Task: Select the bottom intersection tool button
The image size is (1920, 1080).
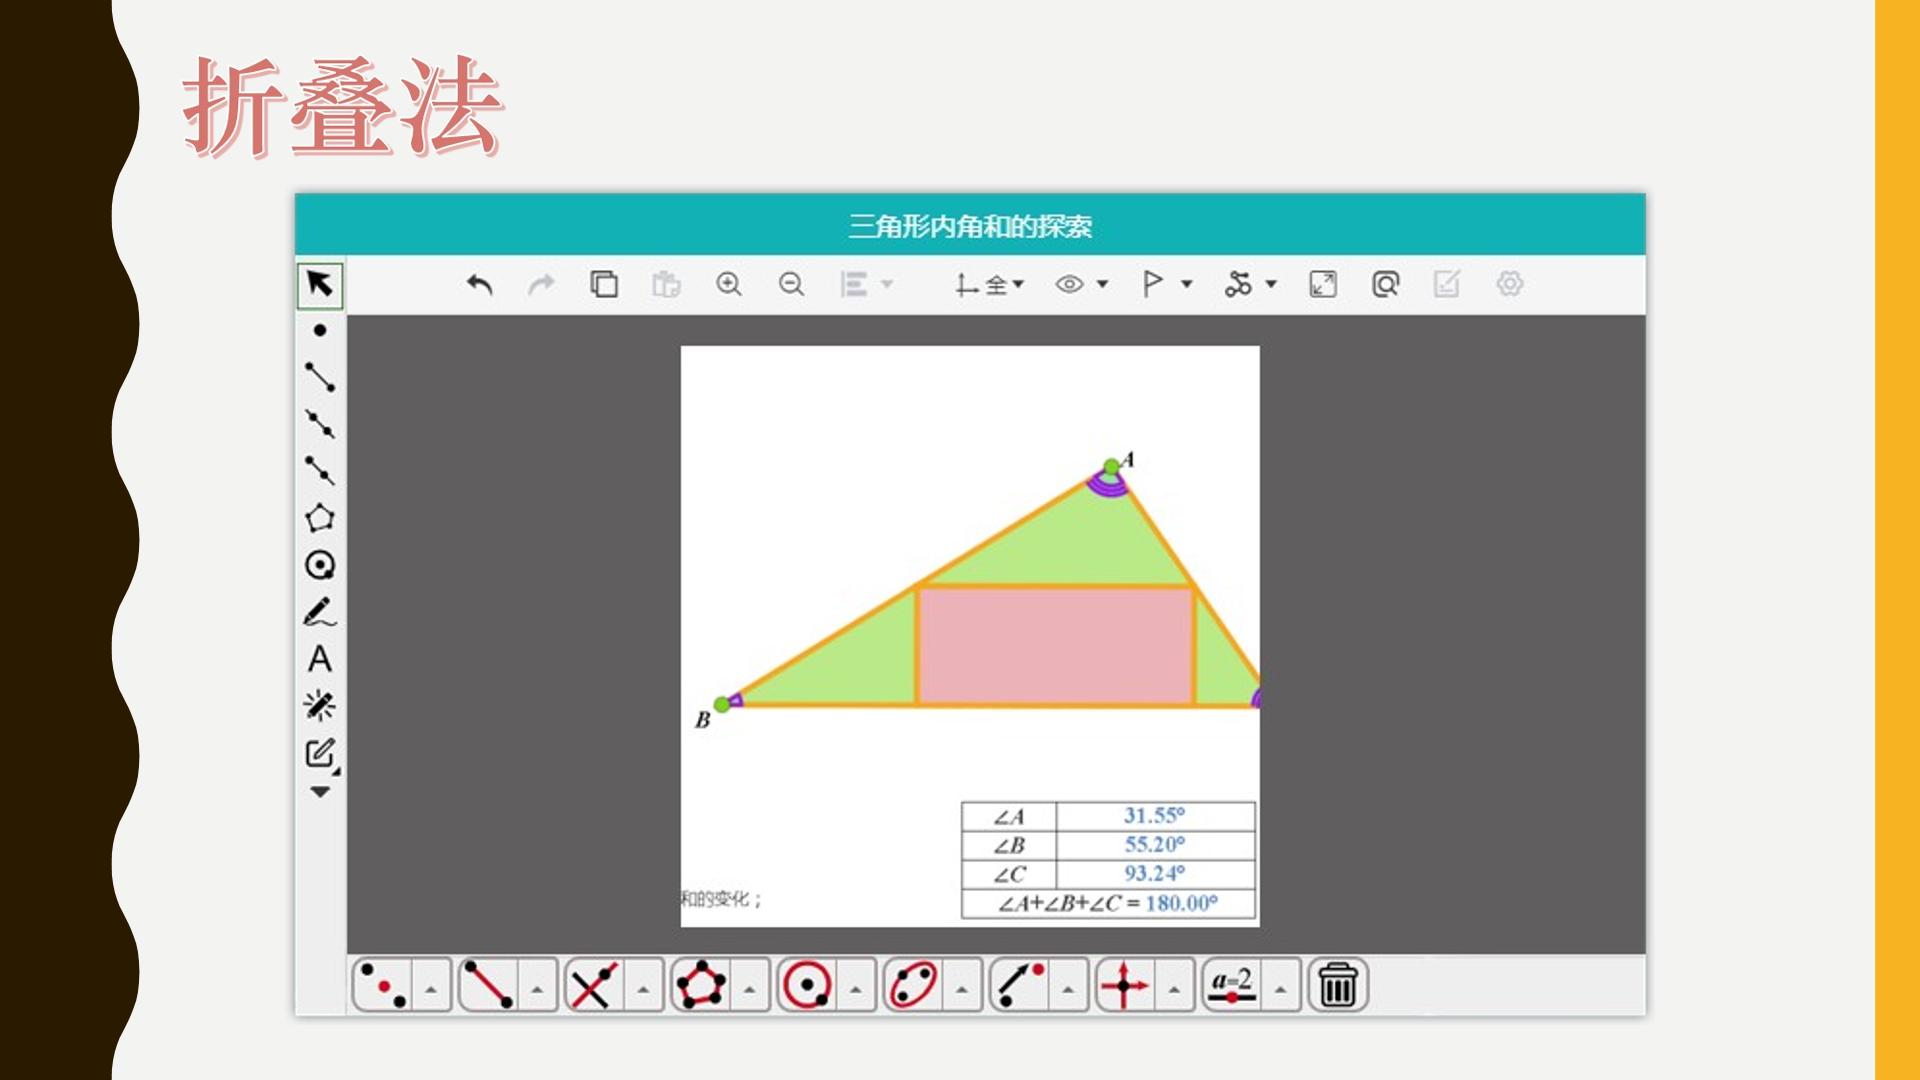Action: [x=594, y=986]
